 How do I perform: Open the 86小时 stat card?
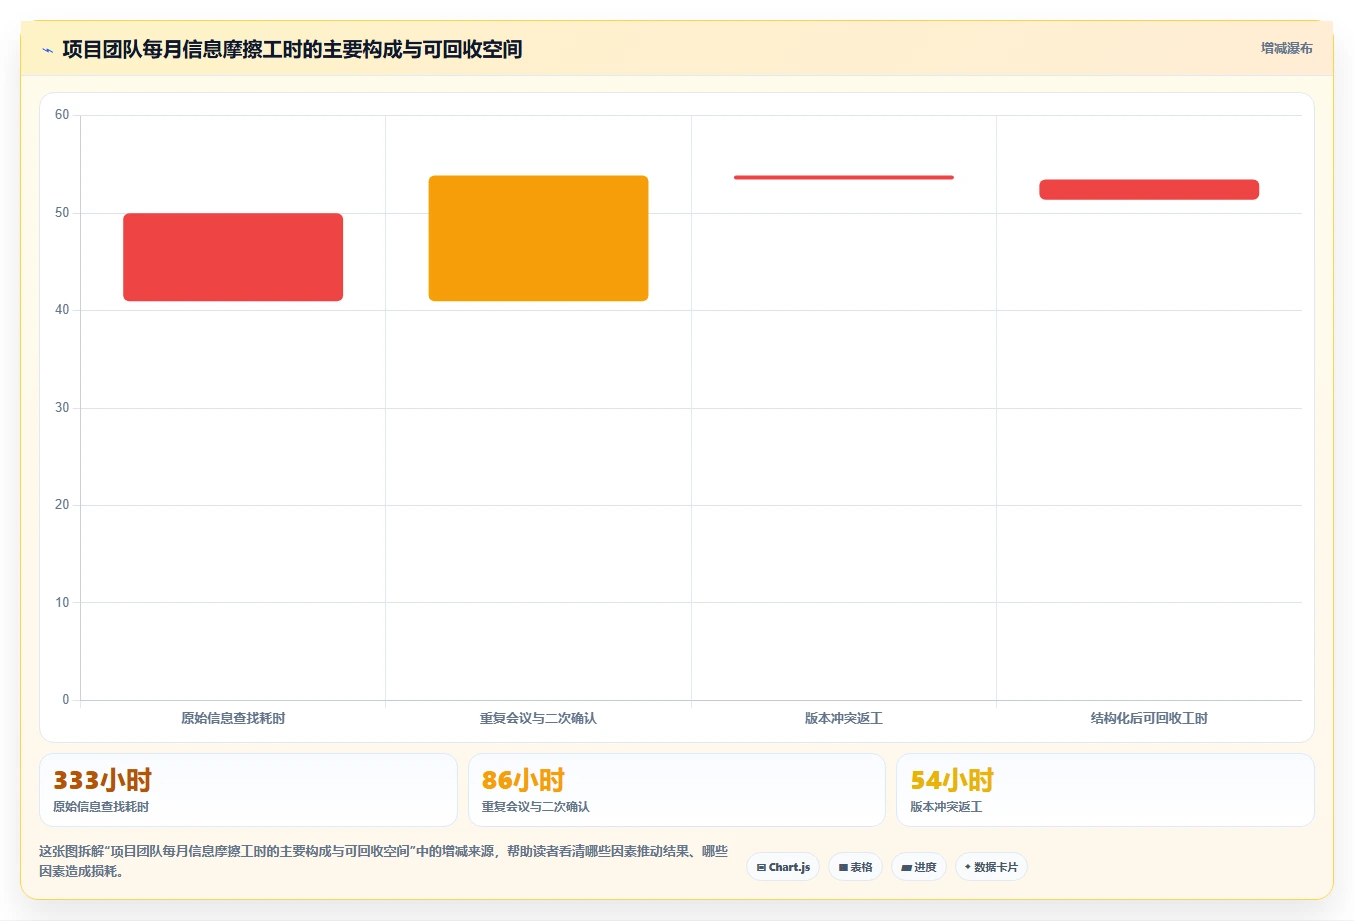click(x=677, y=790)
